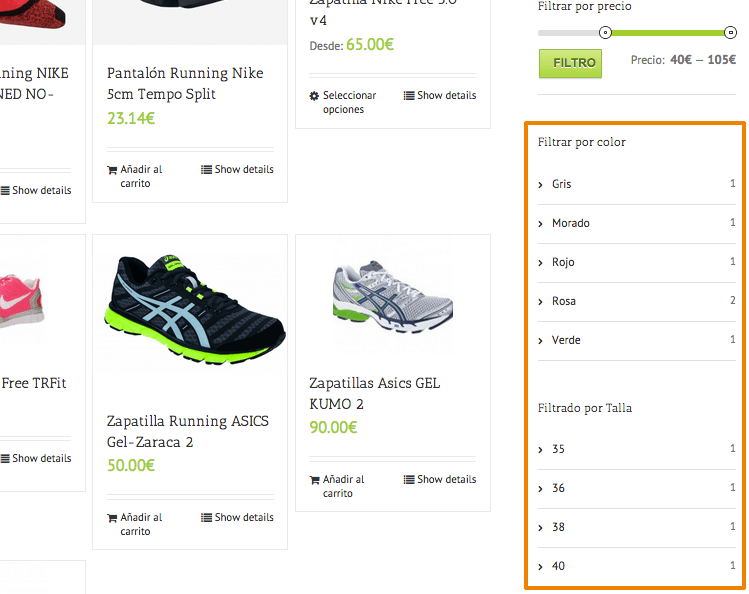Open the ASICS Gel-Zaraca 2 shoe image
Viewport: 749px width, 594px height.
pos(195,310)
